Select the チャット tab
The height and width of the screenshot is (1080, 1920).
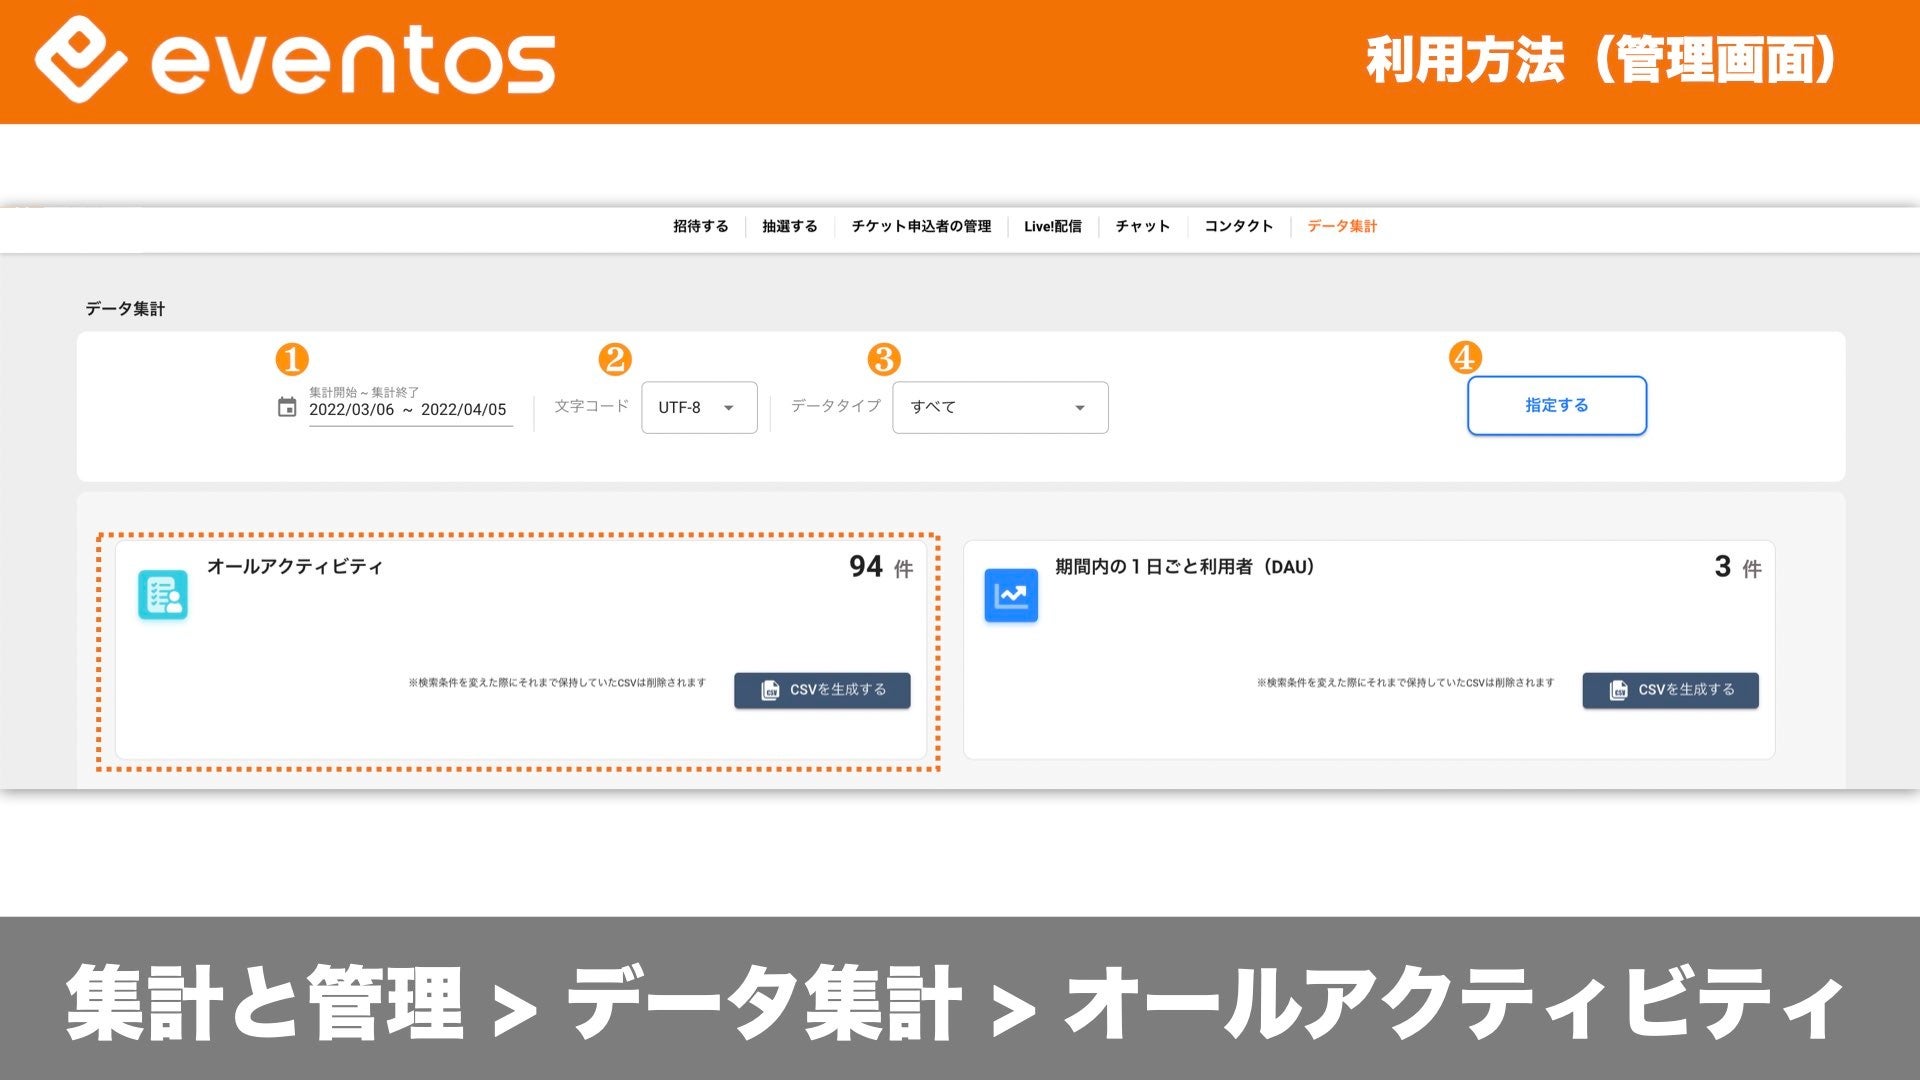click(1142, 226)
